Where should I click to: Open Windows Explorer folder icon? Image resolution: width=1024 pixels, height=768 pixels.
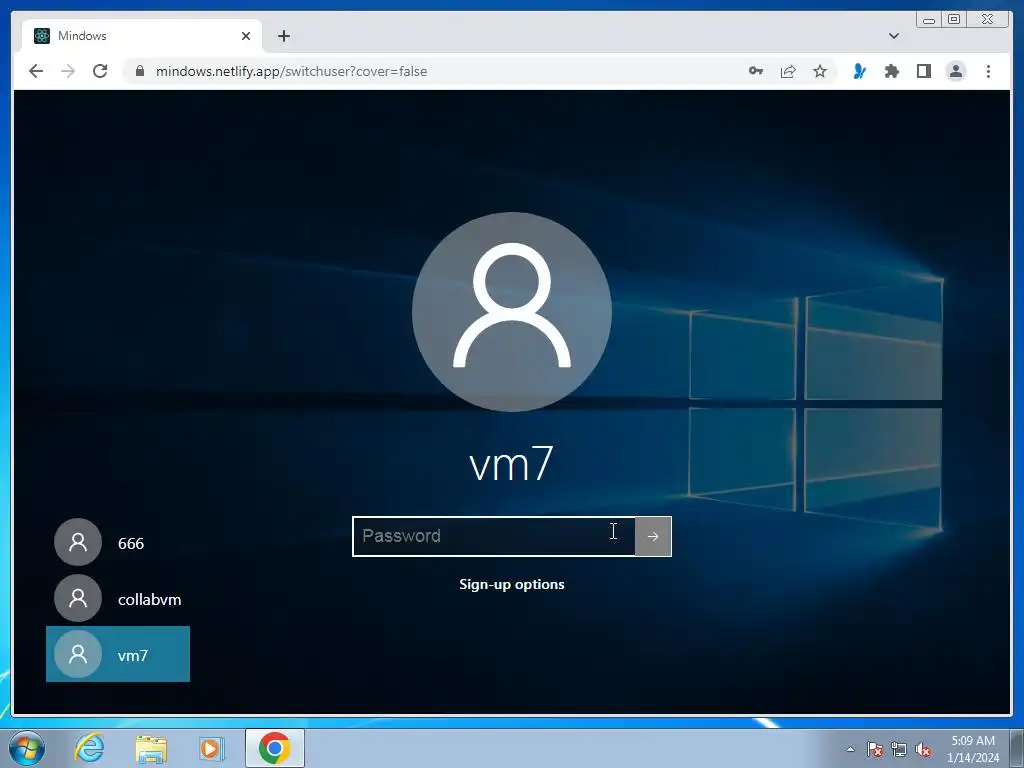pos(151,748)
